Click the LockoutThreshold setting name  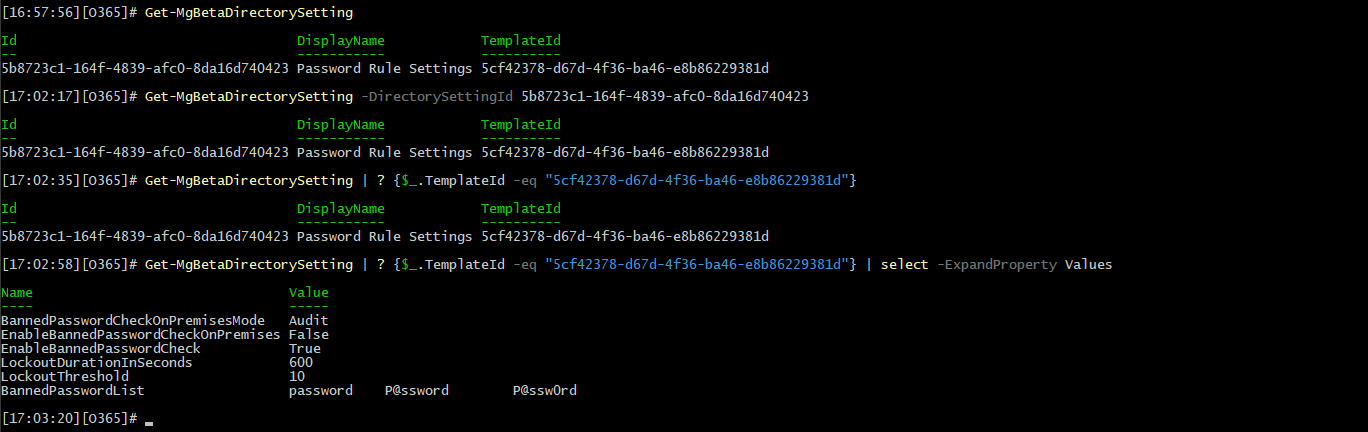[65, 377]
